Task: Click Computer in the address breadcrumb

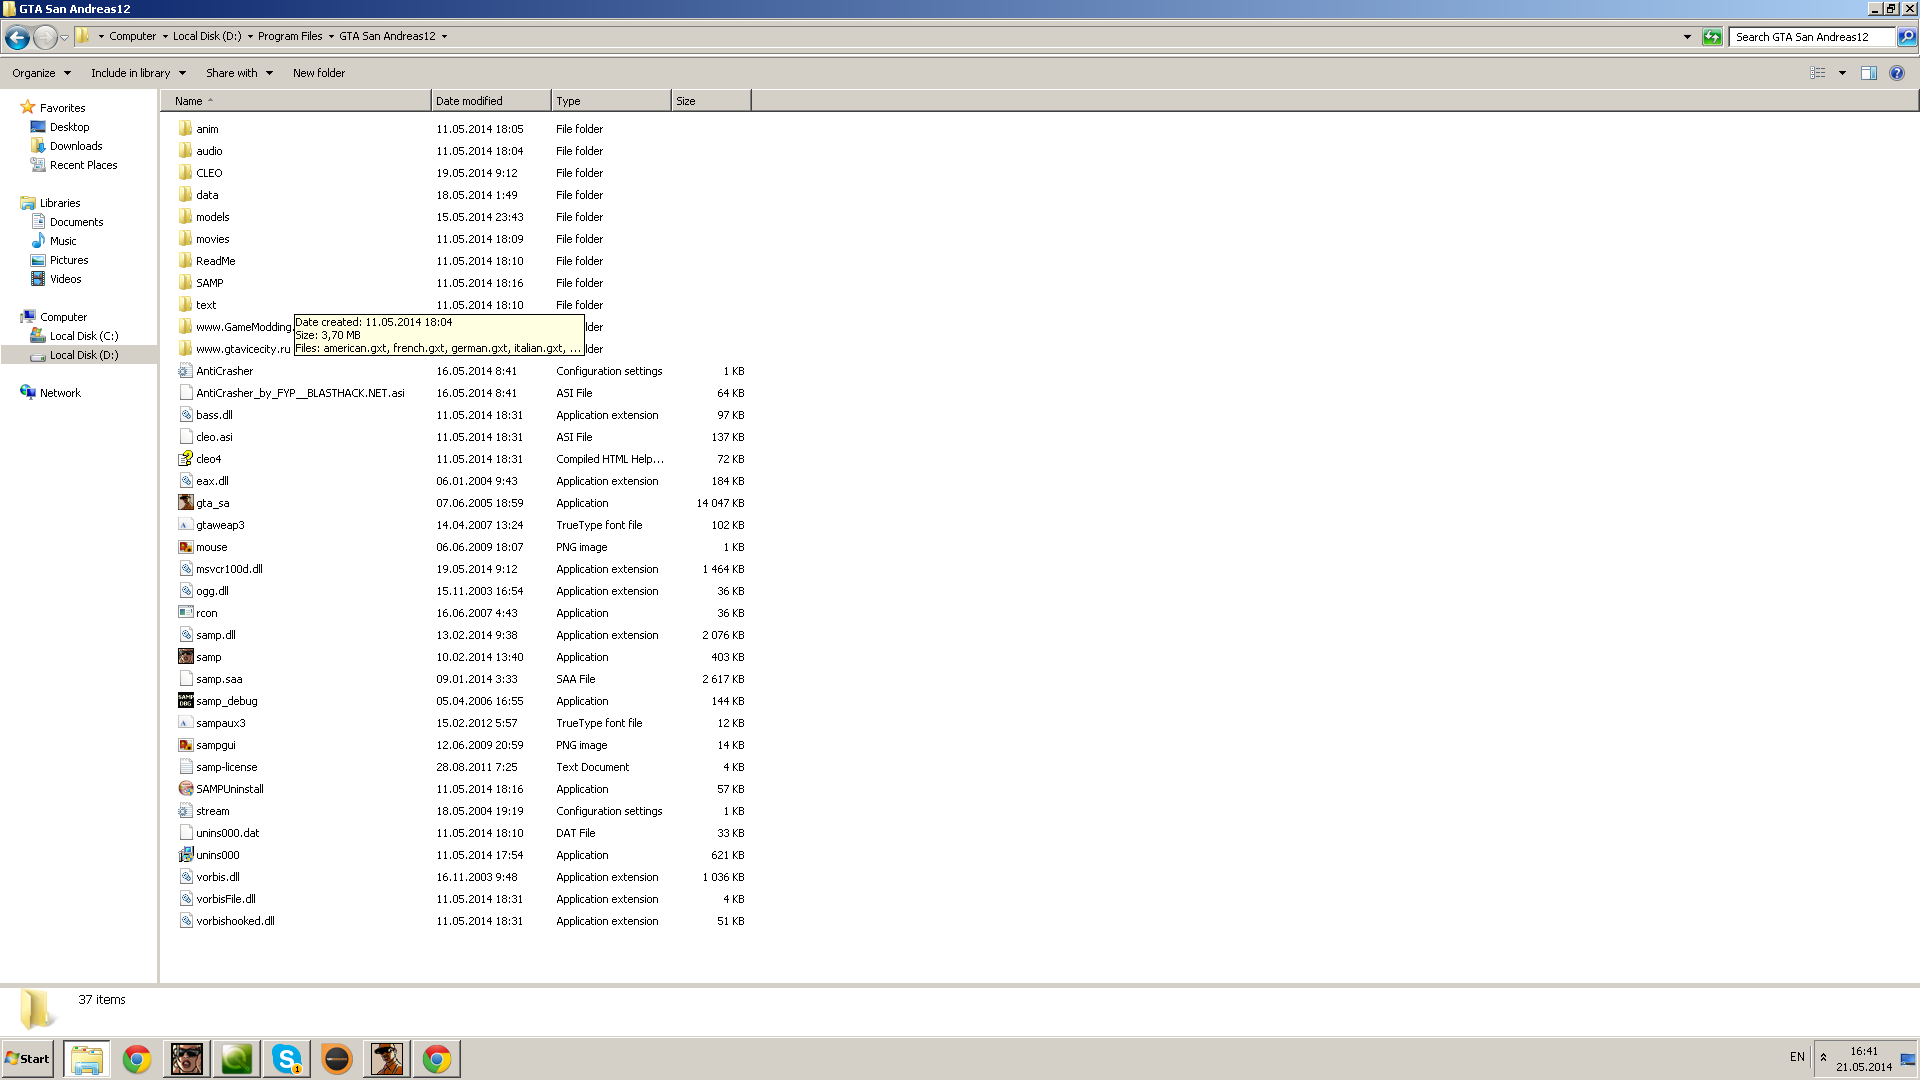Action: (x=132, y=36)
